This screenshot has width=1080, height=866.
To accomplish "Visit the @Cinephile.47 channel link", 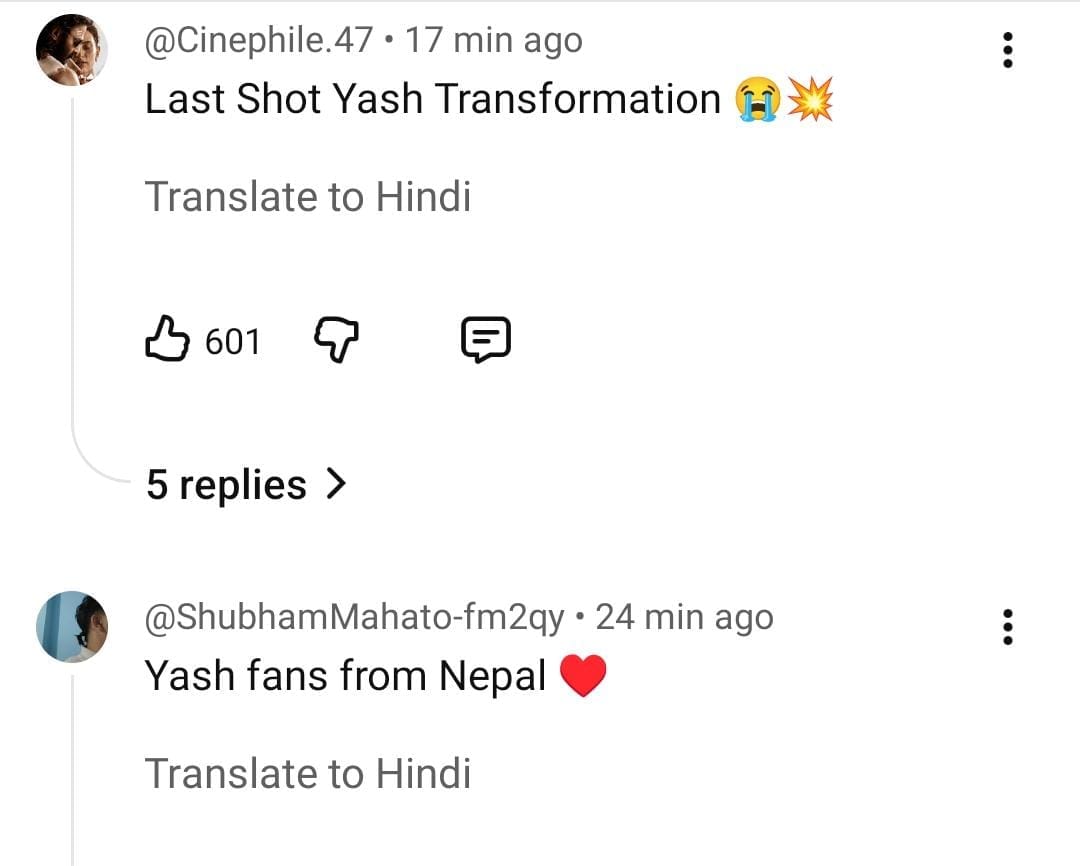I will (x=259, y=41).
